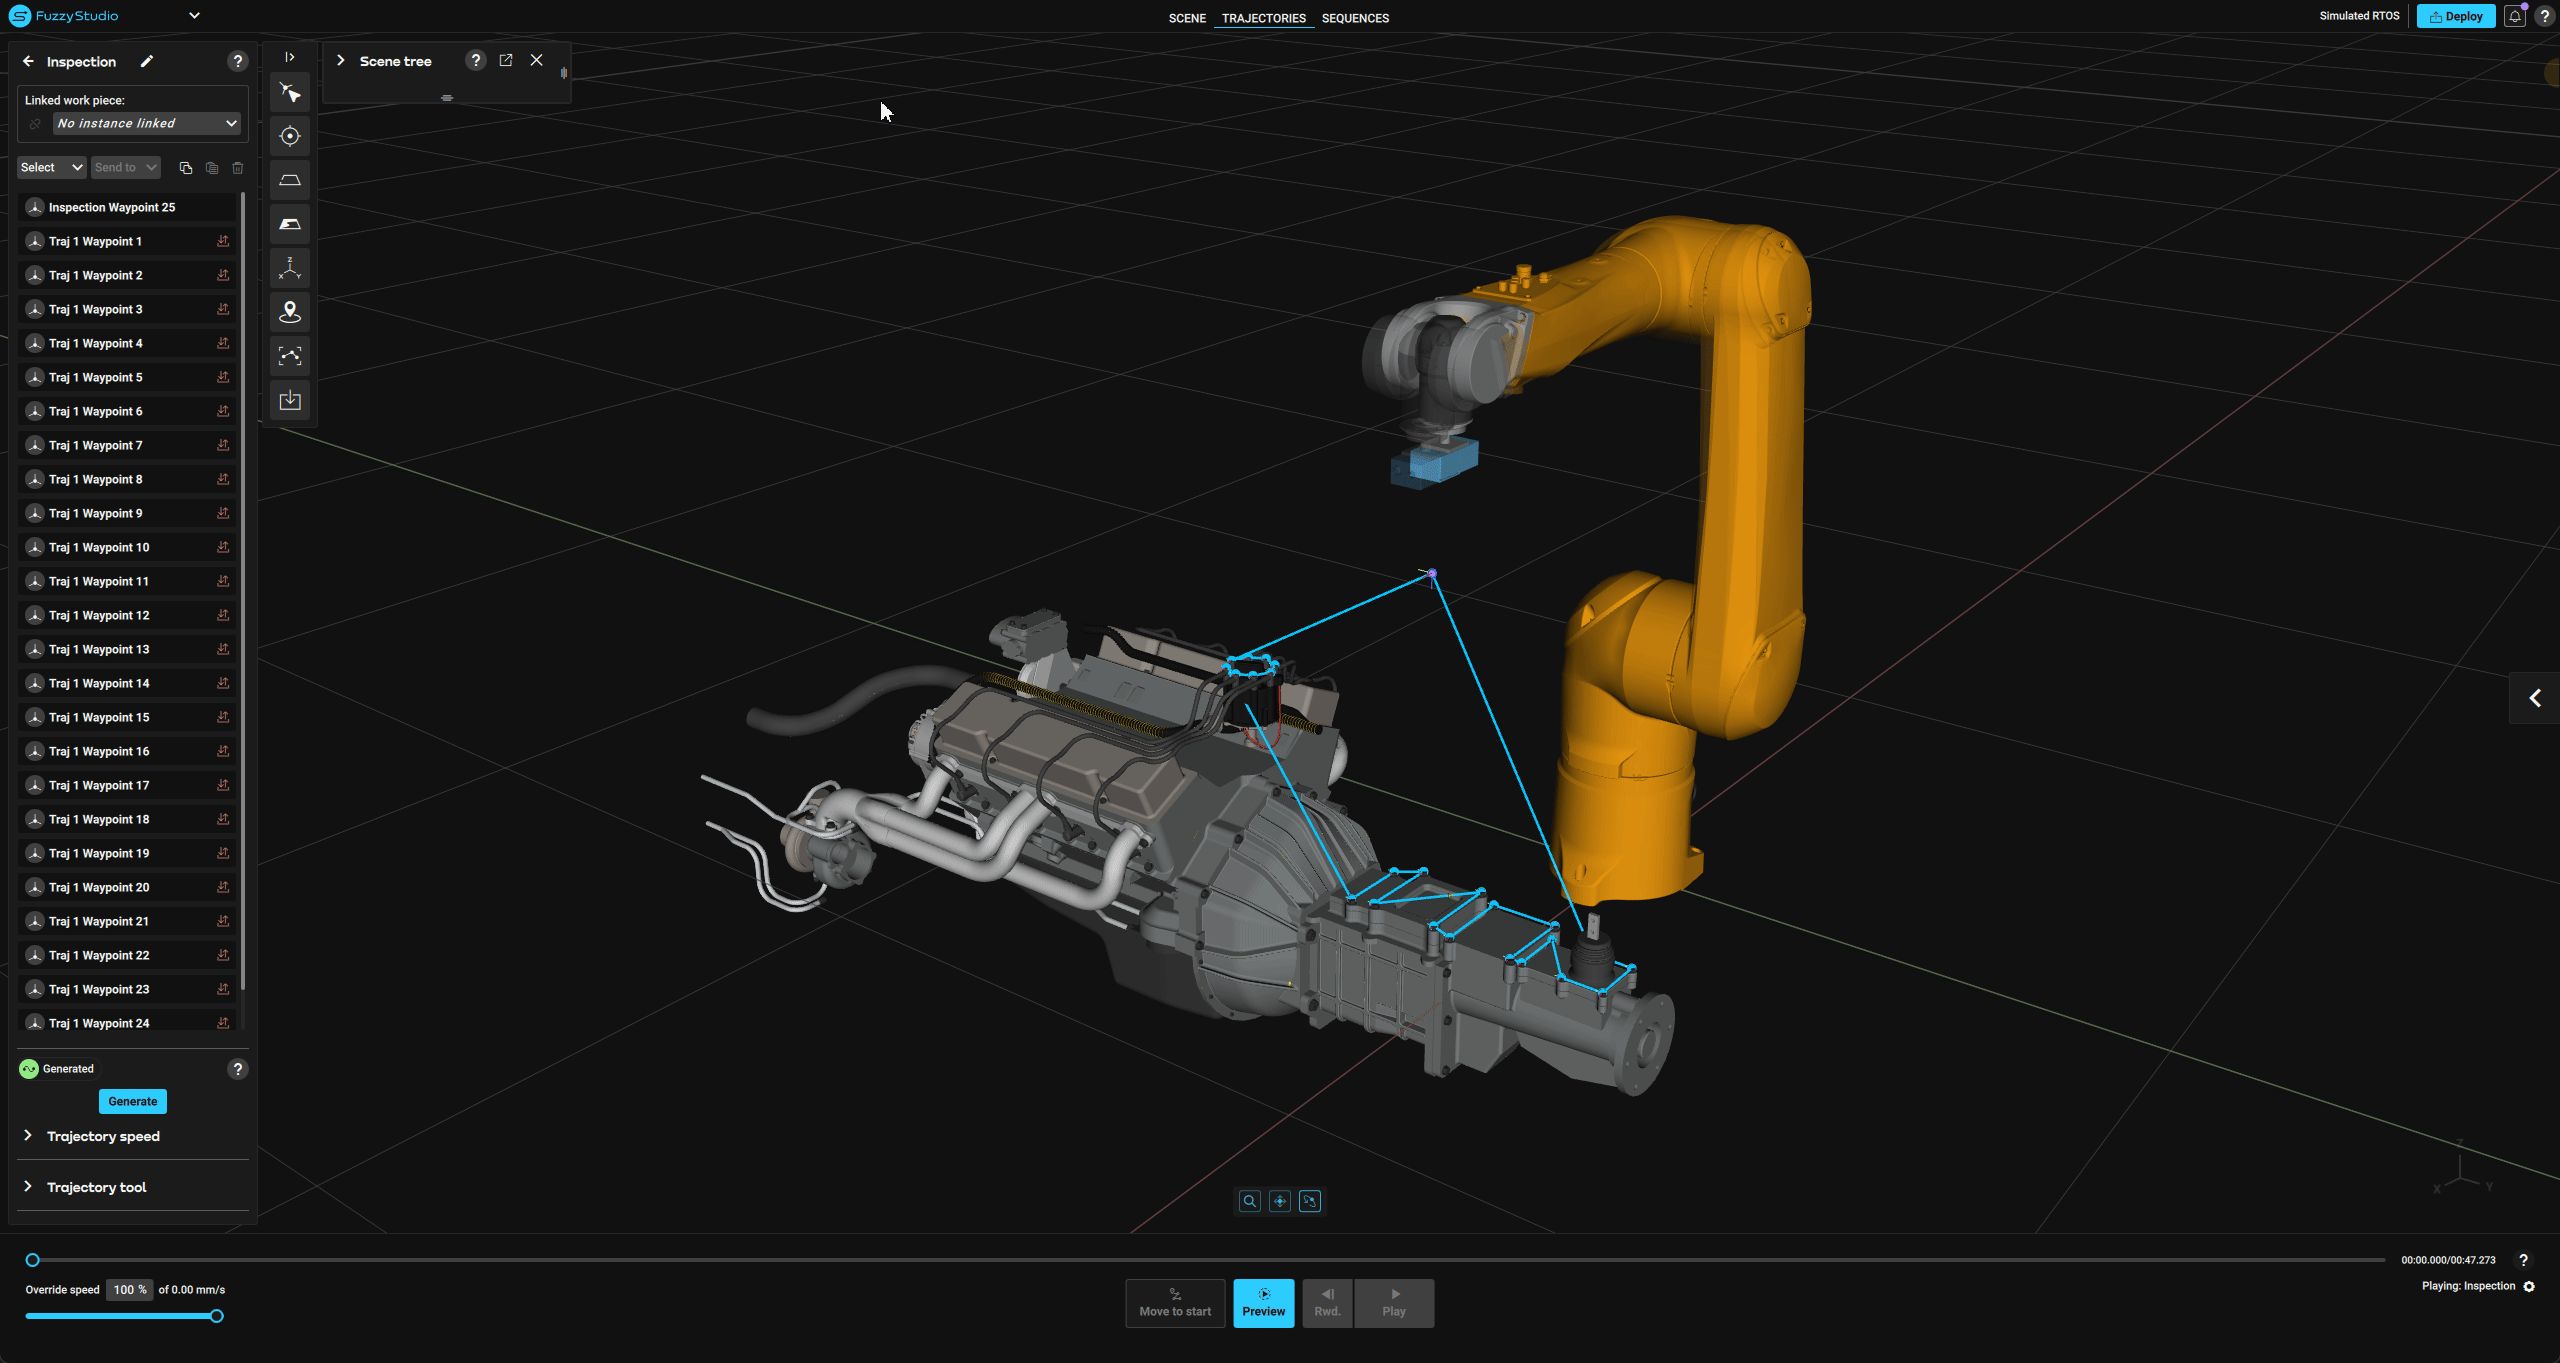
Task: Expand the Trajectory tool section
Action: click(x=96, y=1187)
